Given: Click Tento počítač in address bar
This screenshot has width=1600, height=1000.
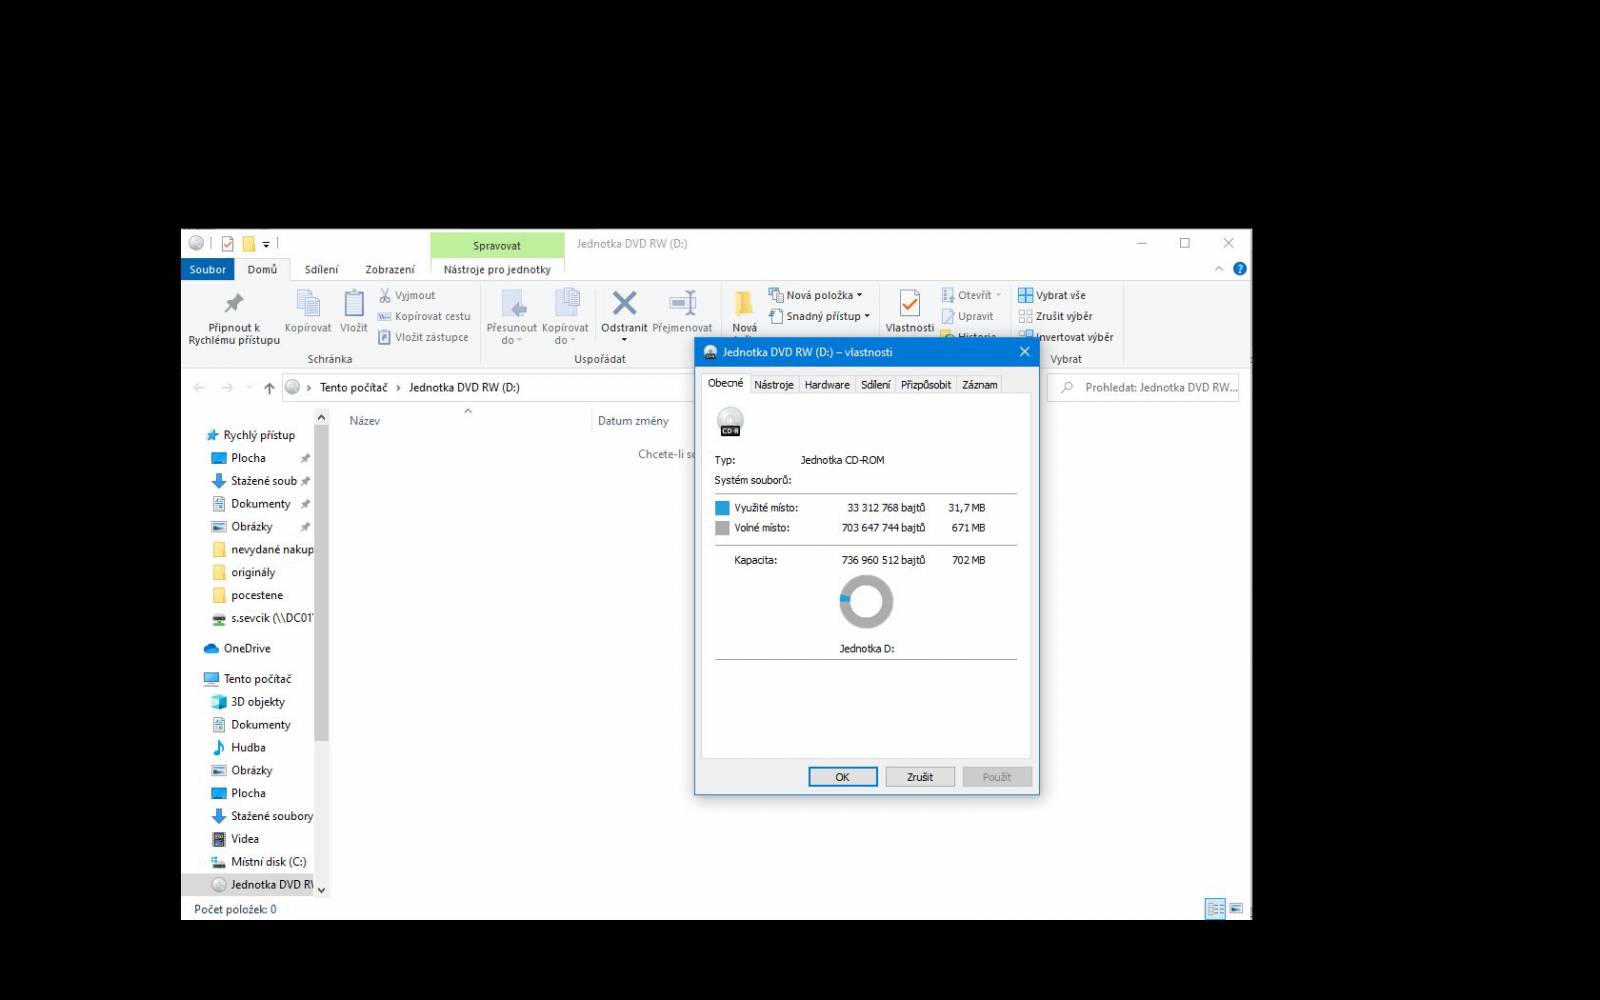Looking at the screenshot, I should [x=354, y=388].
